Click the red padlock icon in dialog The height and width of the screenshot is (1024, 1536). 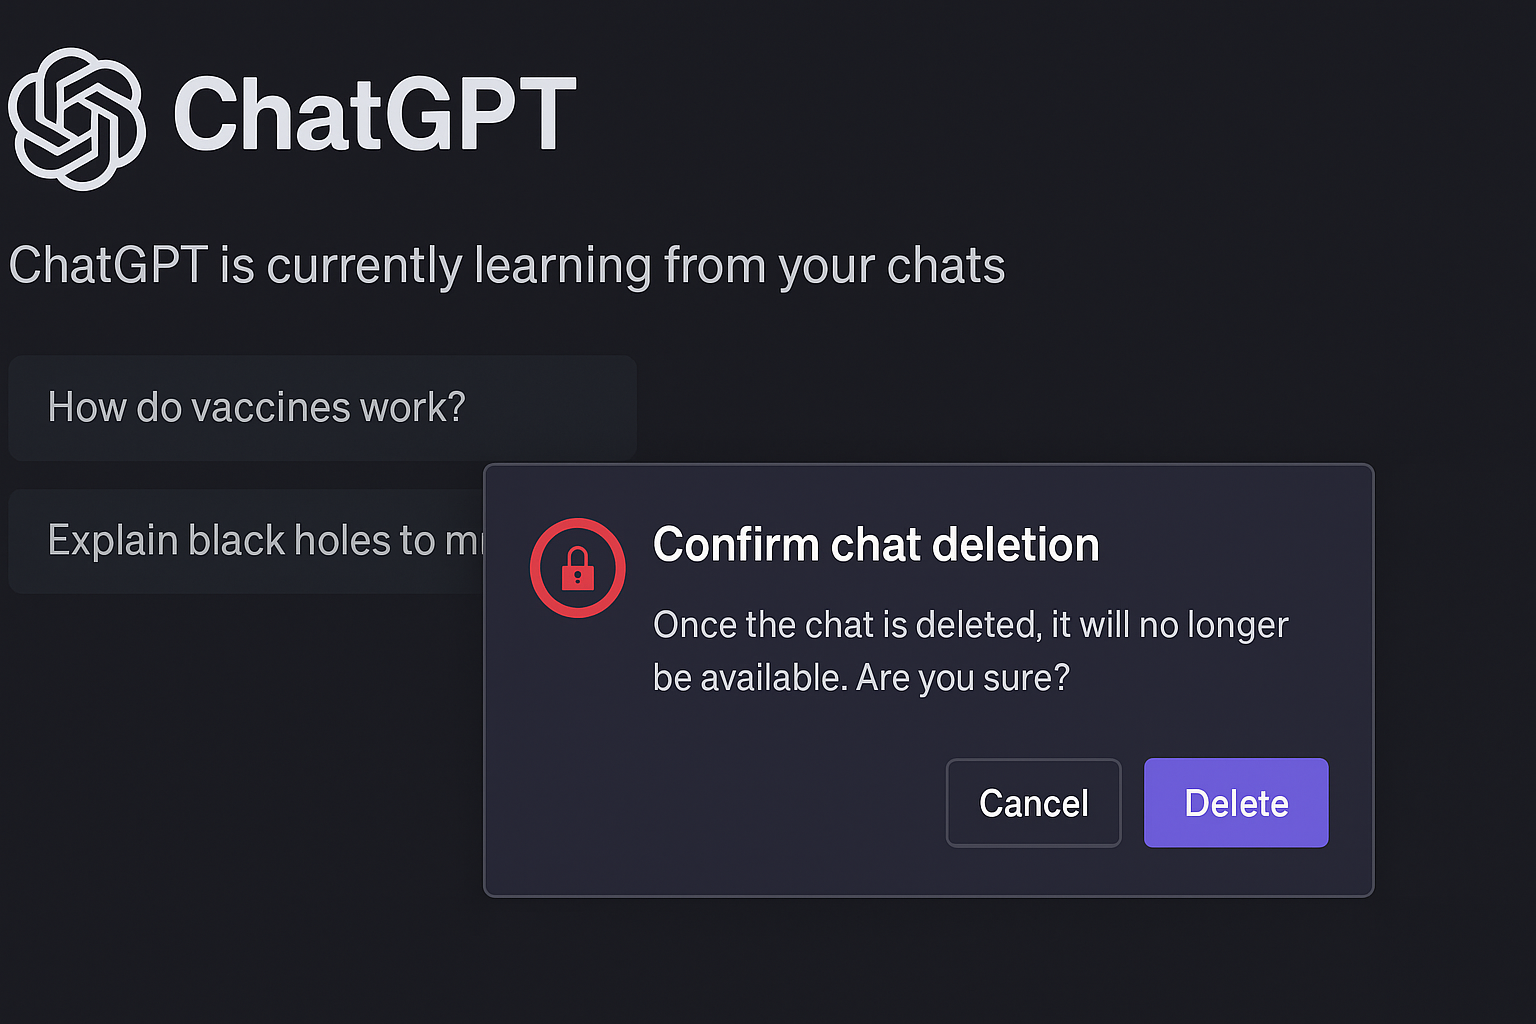[x=578, y=568]
